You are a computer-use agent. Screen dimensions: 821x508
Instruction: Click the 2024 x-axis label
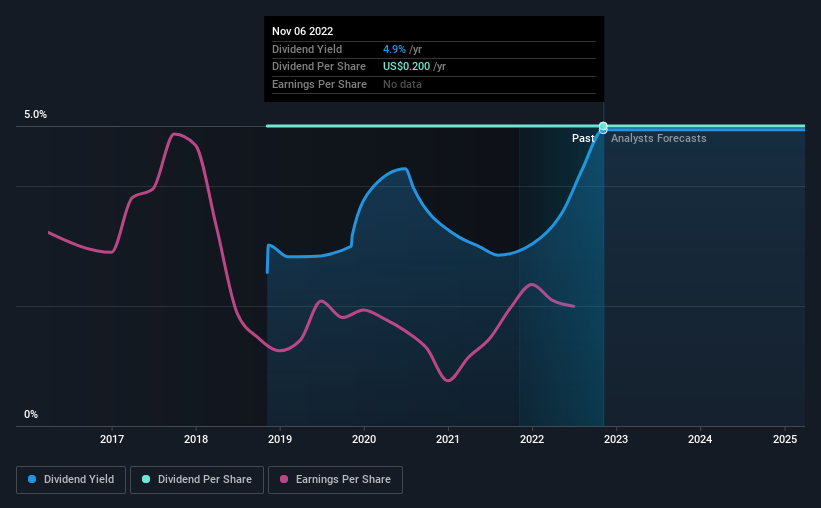[x=700, y=439]
